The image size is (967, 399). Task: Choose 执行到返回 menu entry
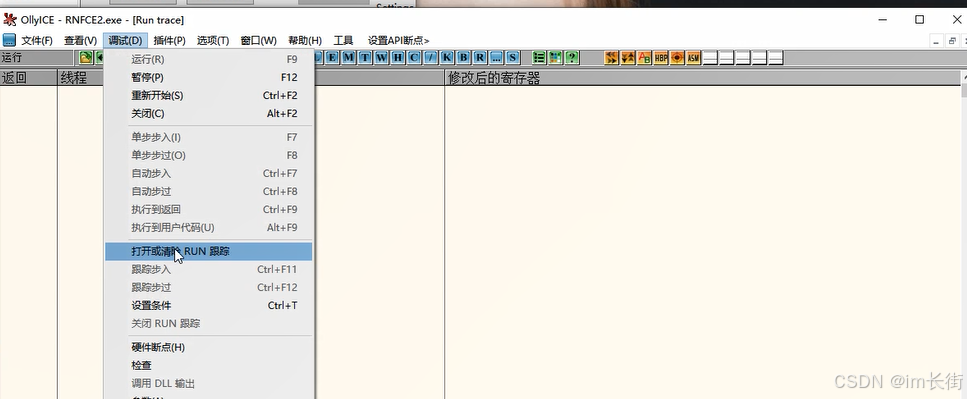[208, 210]
